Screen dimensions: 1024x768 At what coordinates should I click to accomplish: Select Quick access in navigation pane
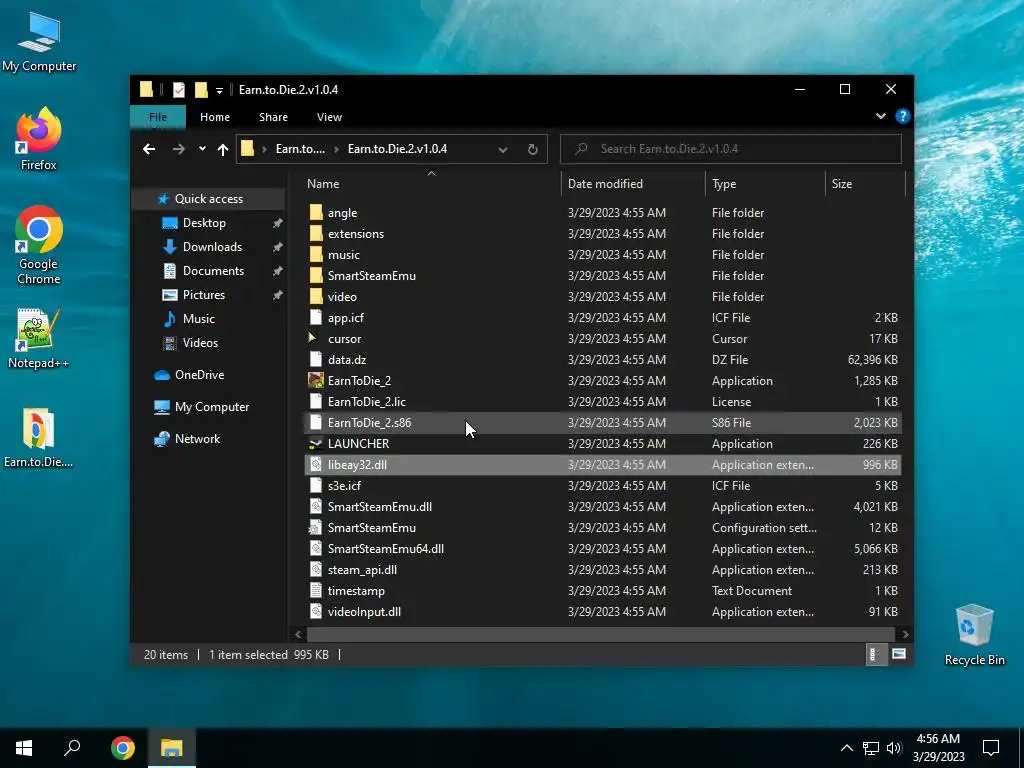point(208,199)
